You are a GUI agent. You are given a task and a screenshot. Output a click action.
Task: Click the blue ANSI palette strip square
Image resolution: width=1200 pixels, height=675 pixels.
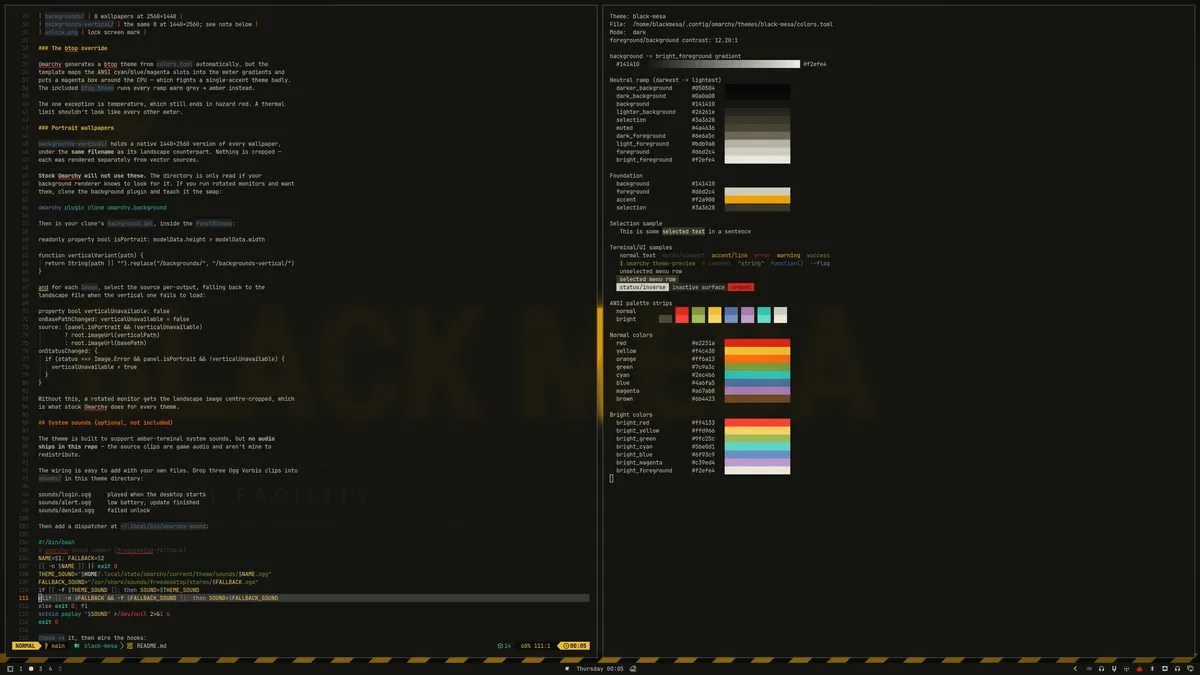coord(731,315)
